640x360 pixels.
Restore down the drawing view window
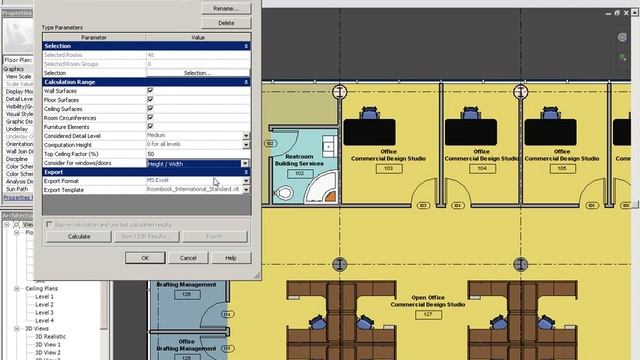coord(617,13)
